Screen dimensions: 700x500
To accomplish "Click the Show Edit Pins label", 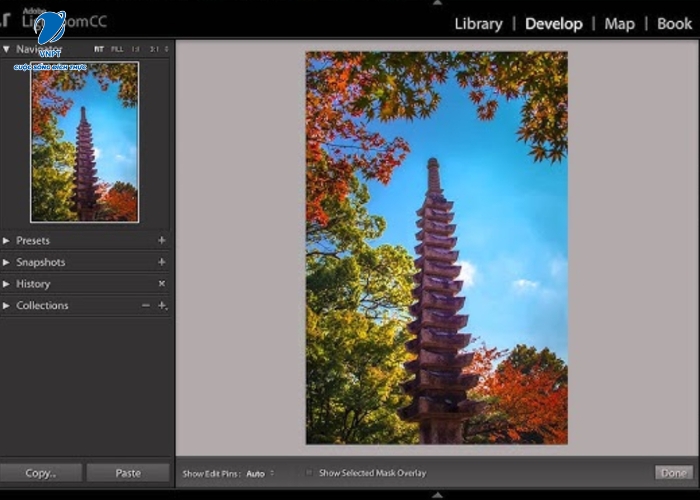I will click(x=212, y=474).
